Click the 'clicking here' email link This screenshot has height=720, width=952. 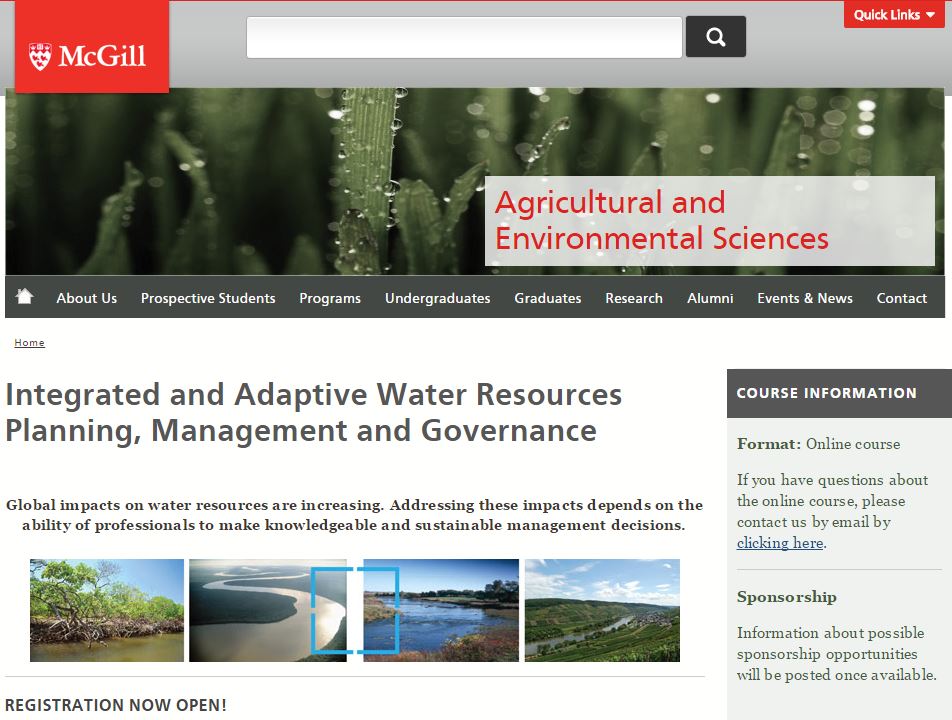point(780,543)
